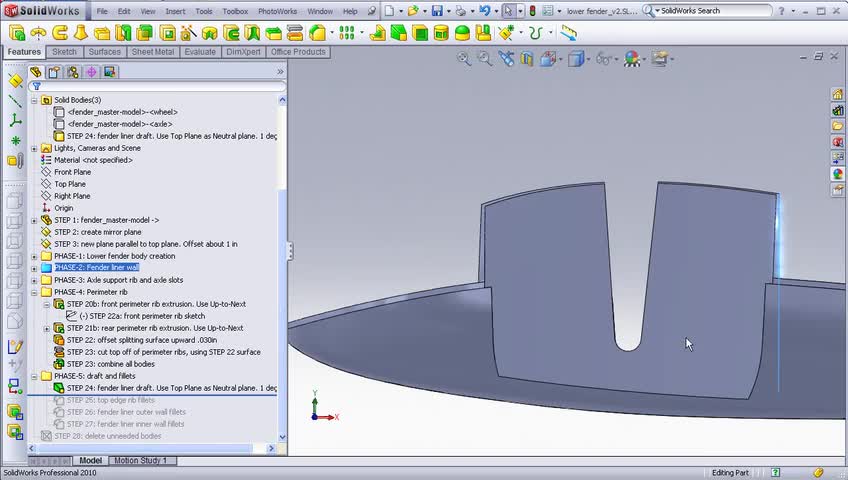Collapse the PHASE-4 Perimeter rib folder
The height and width of the screenshot is (480, 848).
[x=34, y=292]
